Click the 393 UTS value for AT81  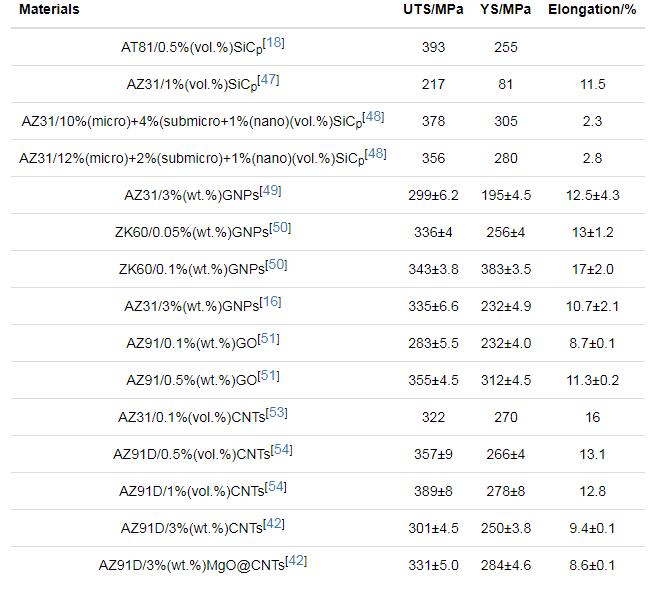(434, 47)
